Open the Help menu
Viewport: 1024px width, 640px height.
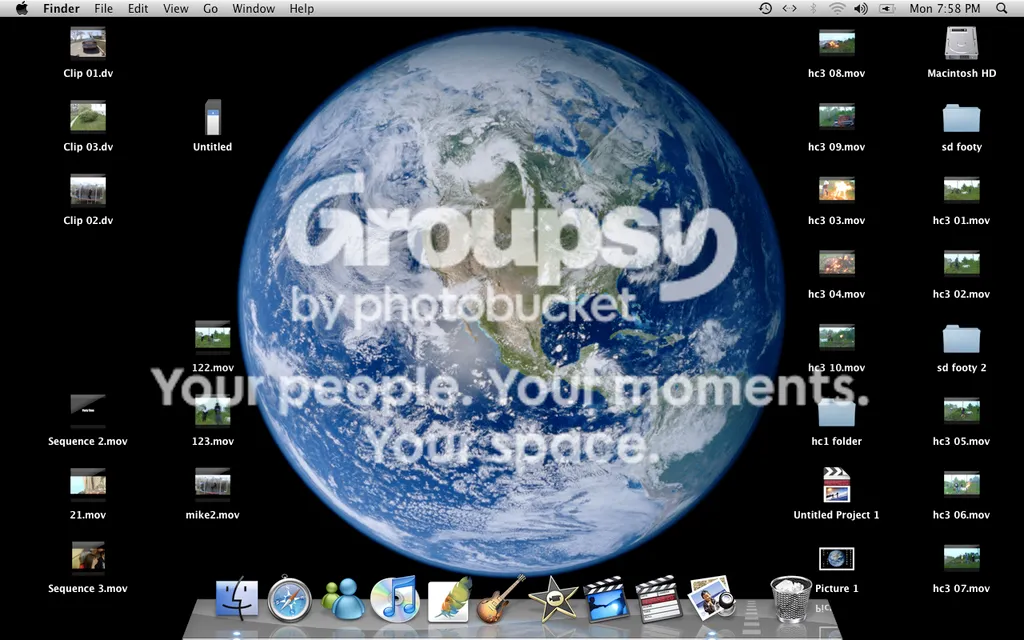[302, 8]
